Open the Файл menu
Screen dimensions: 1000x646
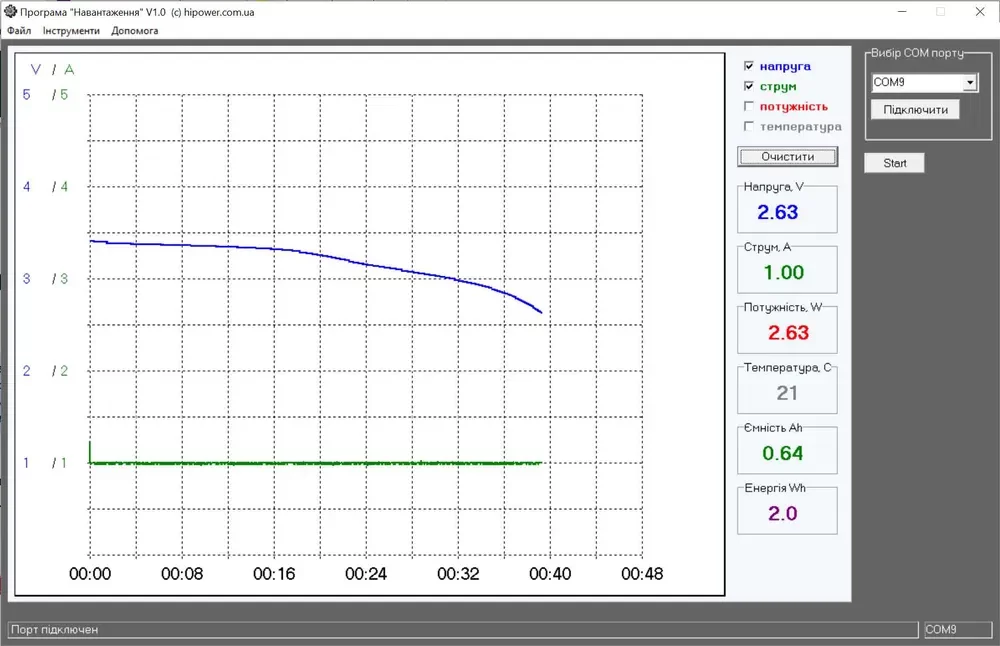click(x=18, y=31)
